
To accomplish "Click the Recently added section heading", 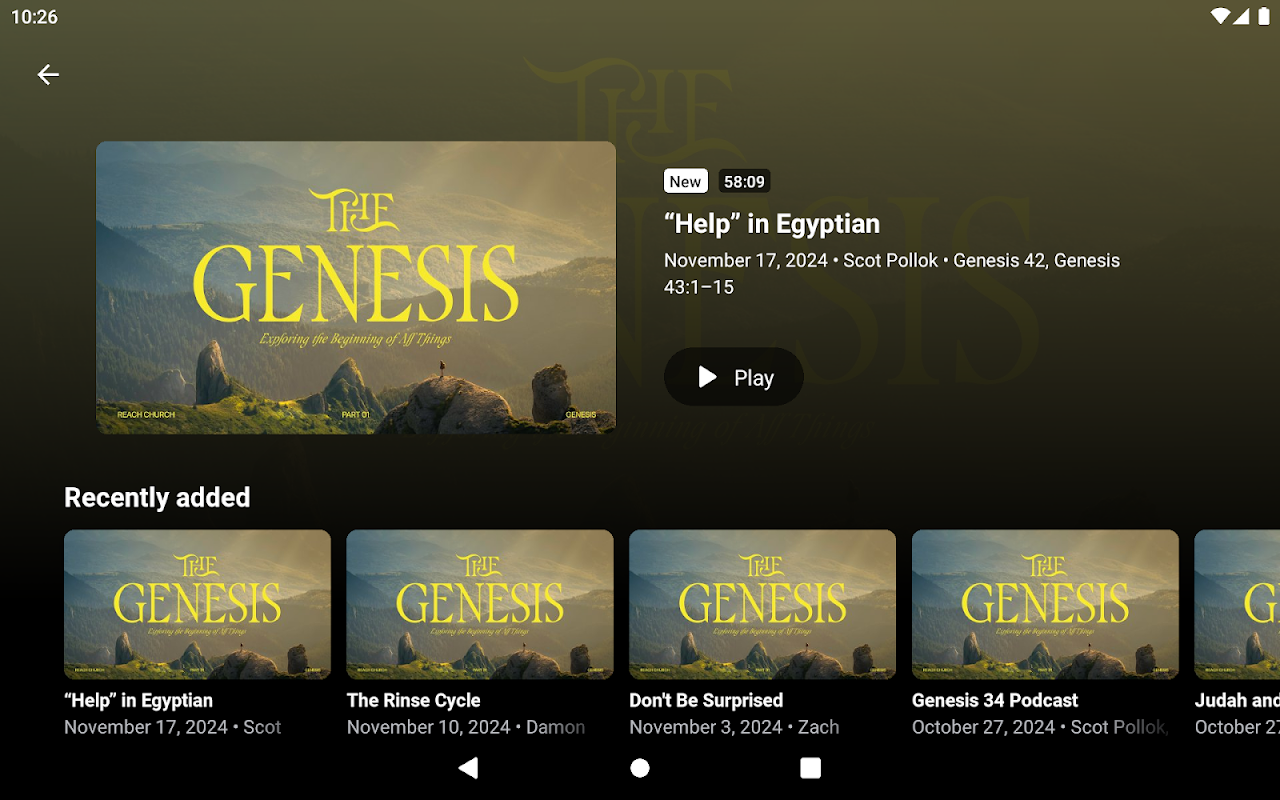I will tap(157, 497).
